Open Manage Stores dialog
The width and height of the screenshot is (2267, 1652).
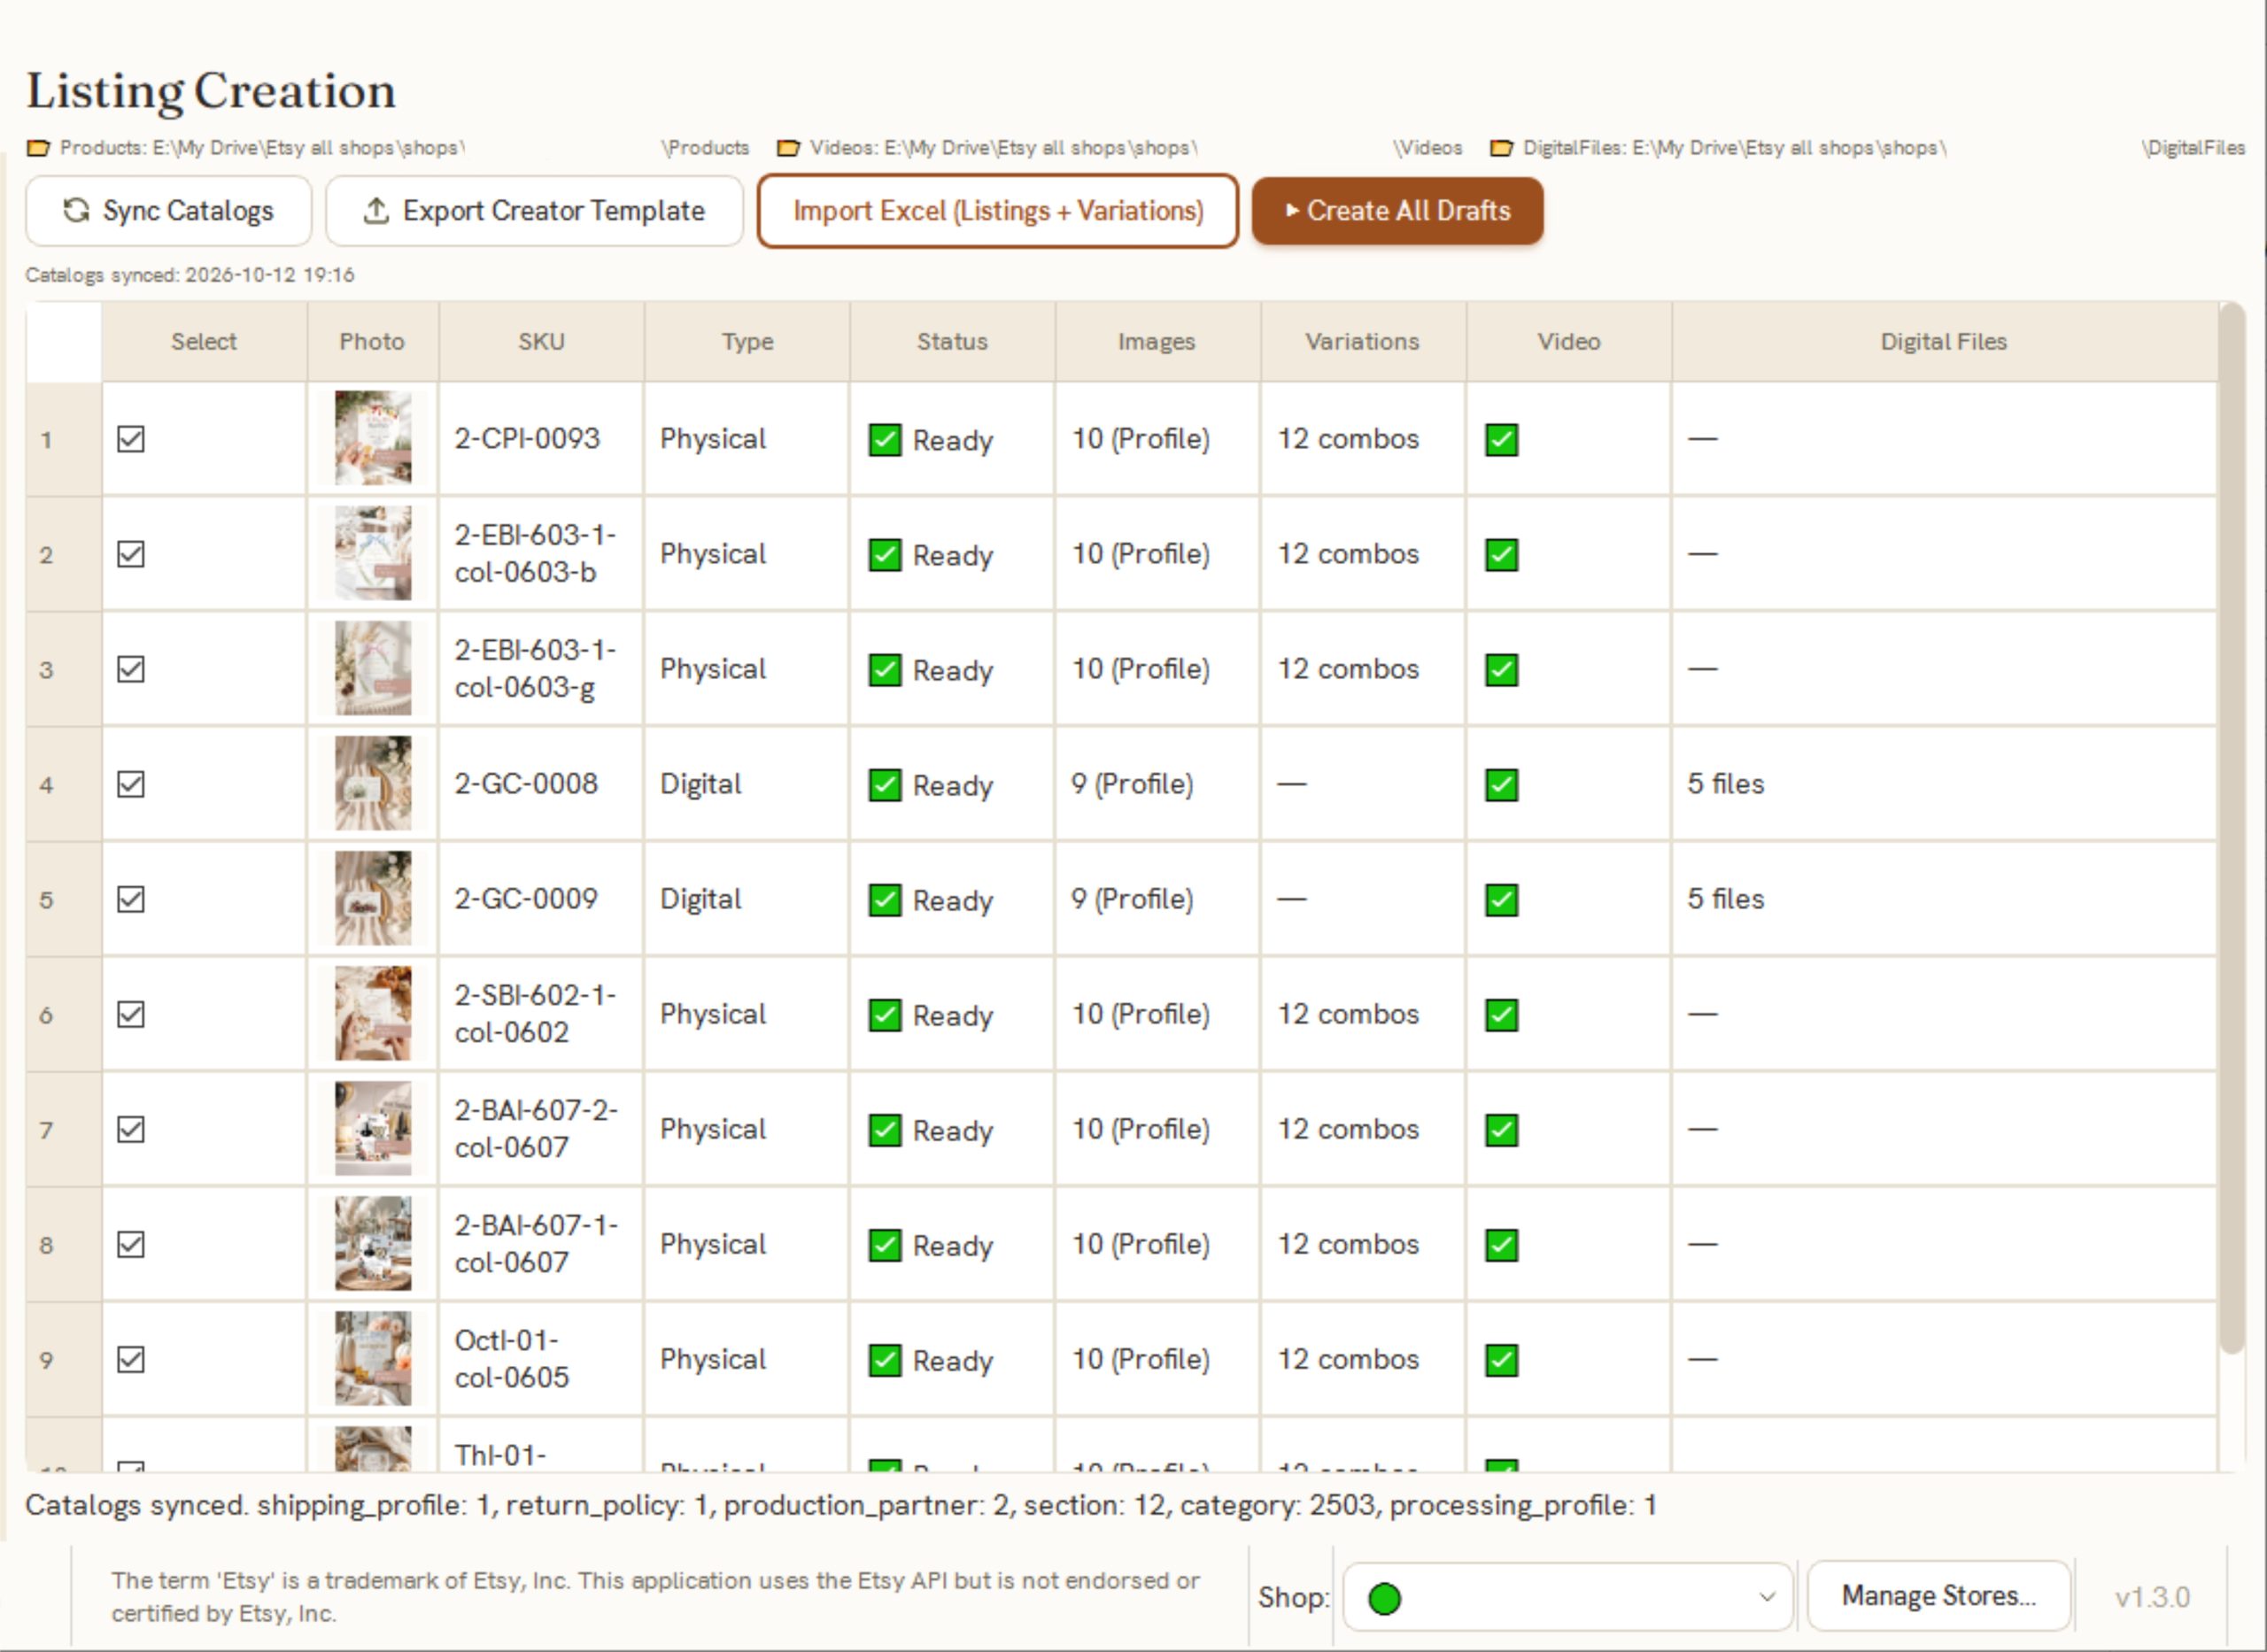point(1939,1596)
